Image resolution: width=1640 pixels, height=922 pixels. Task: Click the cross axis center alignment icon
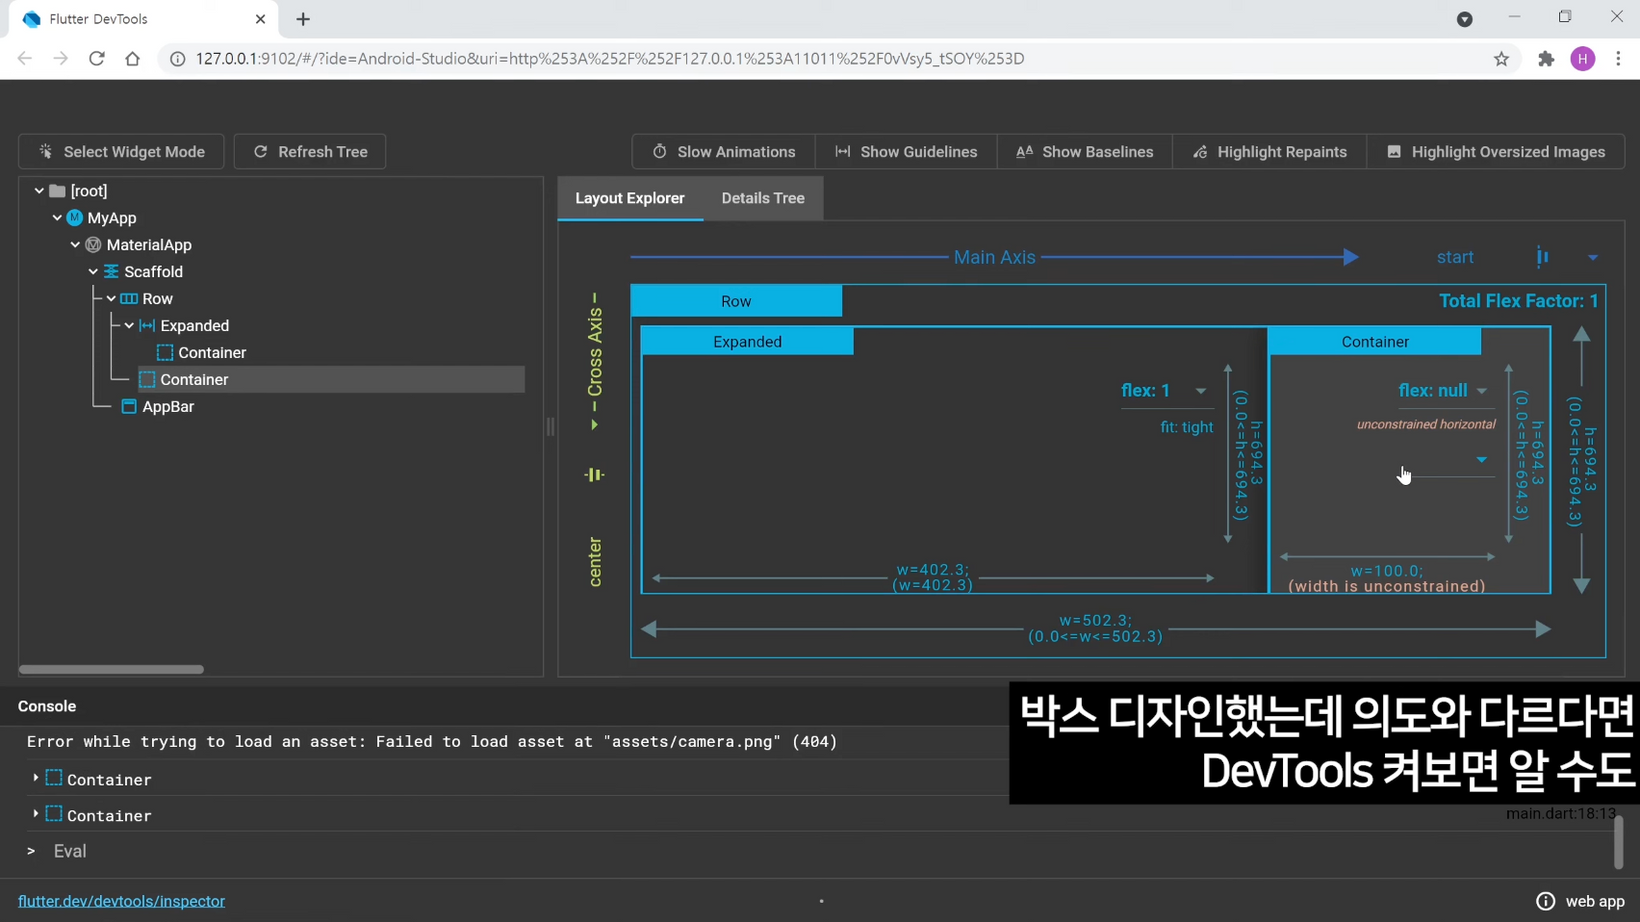[594, 475]
